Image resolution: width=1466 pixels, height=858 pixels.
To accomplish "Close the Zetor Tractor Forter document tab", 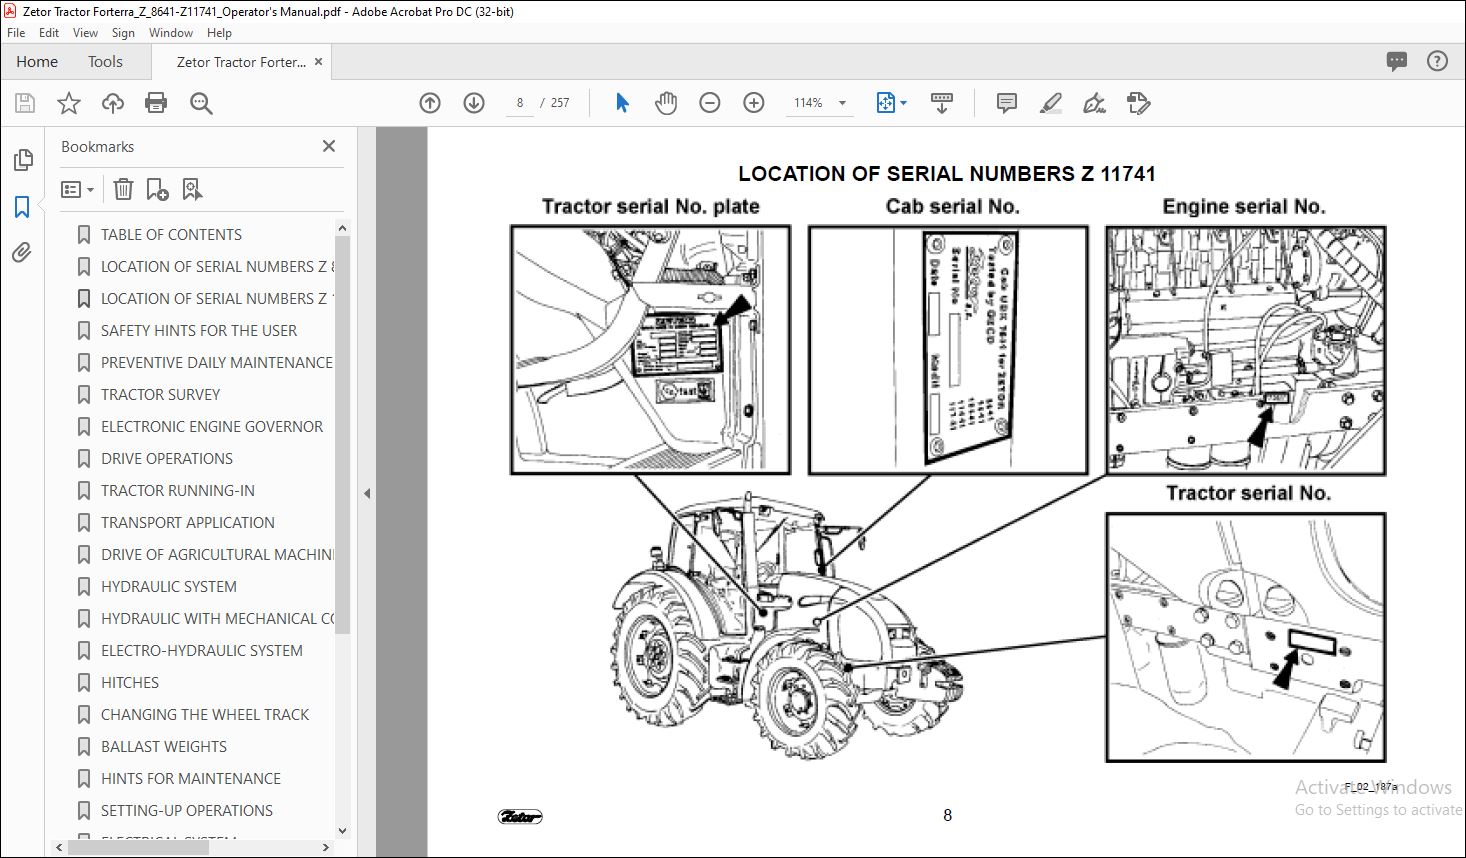I will 318,62.
